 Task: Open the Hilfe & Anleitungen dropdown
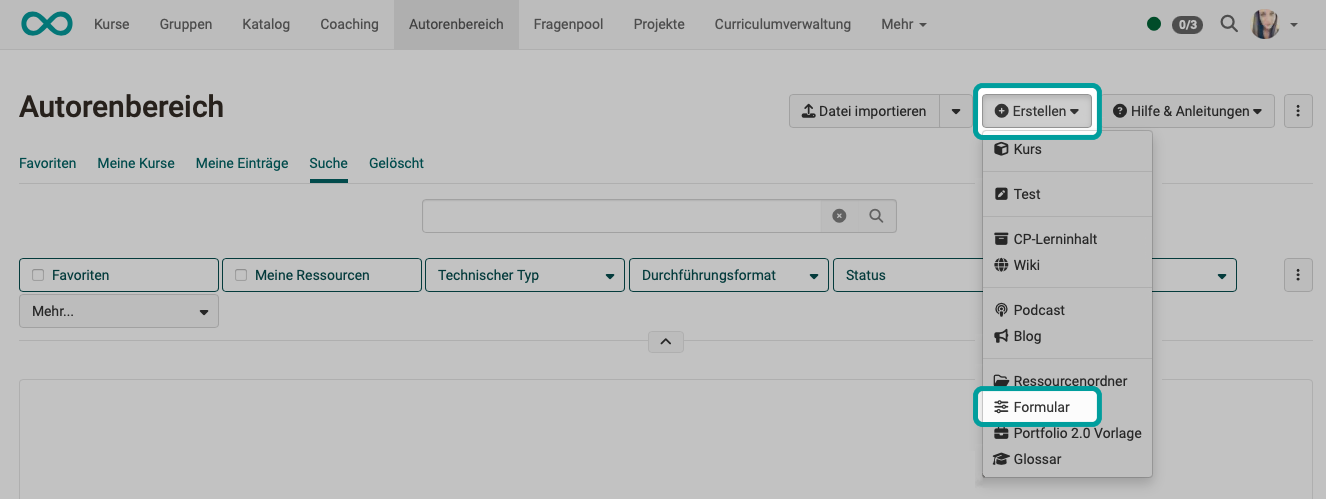click(x=1187, y=111)
